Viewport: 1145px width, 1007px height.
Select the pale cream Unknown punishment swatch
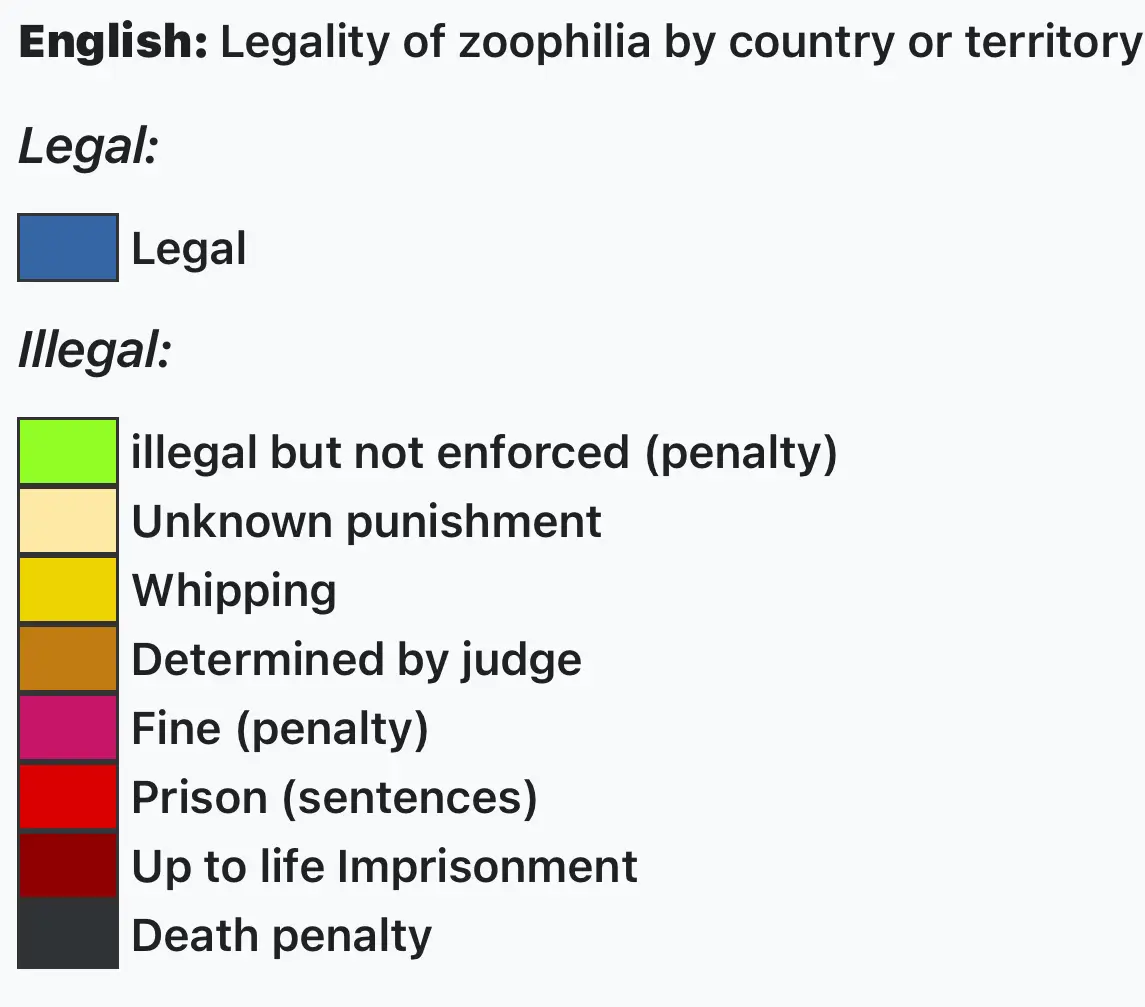pos(68,521)
